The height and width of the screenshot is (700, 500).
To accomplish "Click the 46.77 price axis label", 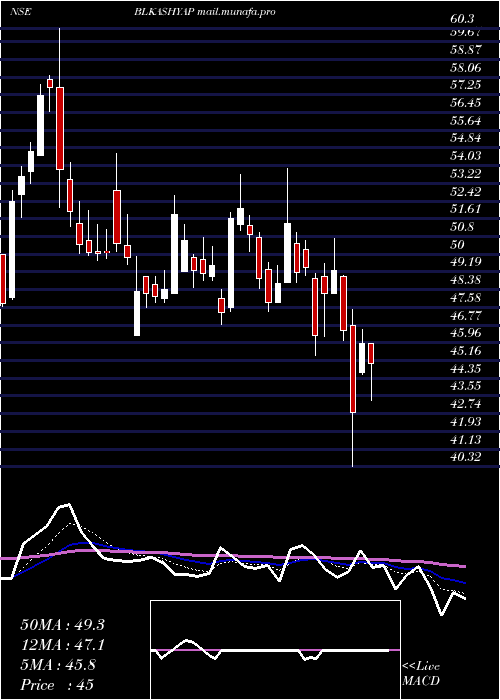I will (466, 315).
